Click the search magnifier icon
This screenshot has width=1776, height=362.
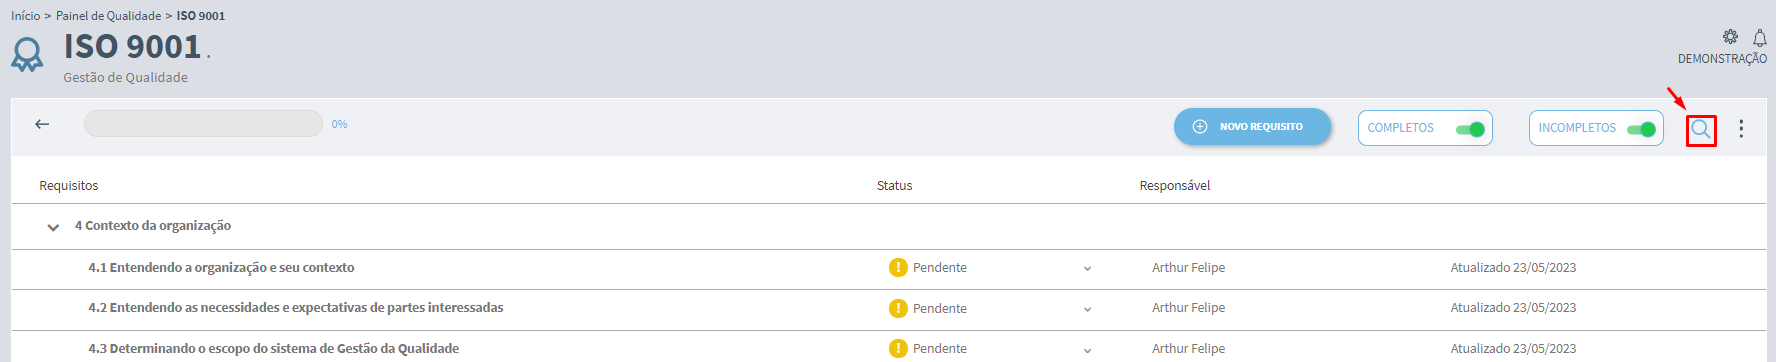(x=1700, y=130)
